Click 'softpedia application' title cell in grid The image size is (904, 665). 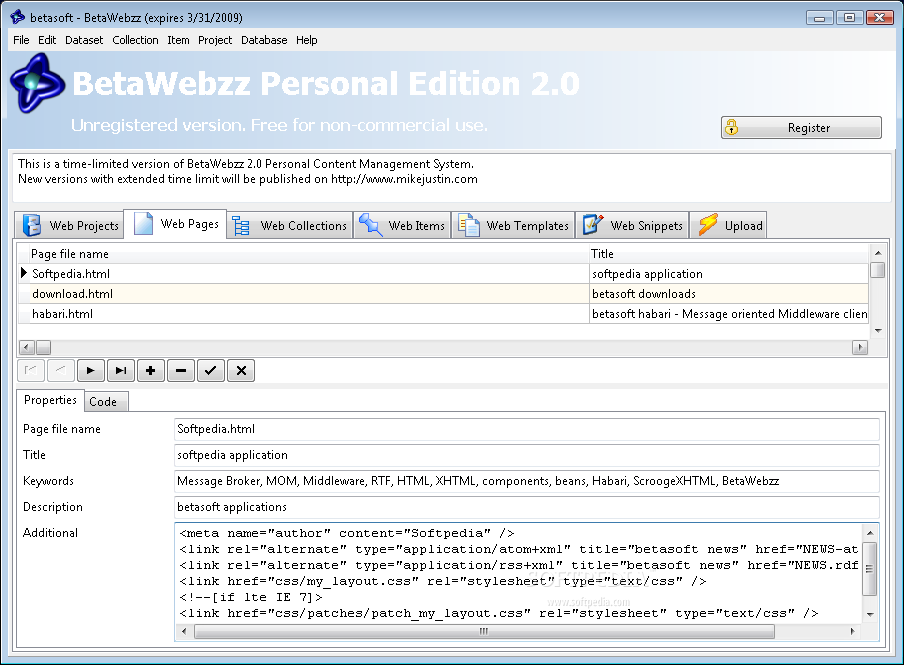[x=729, y=273]
